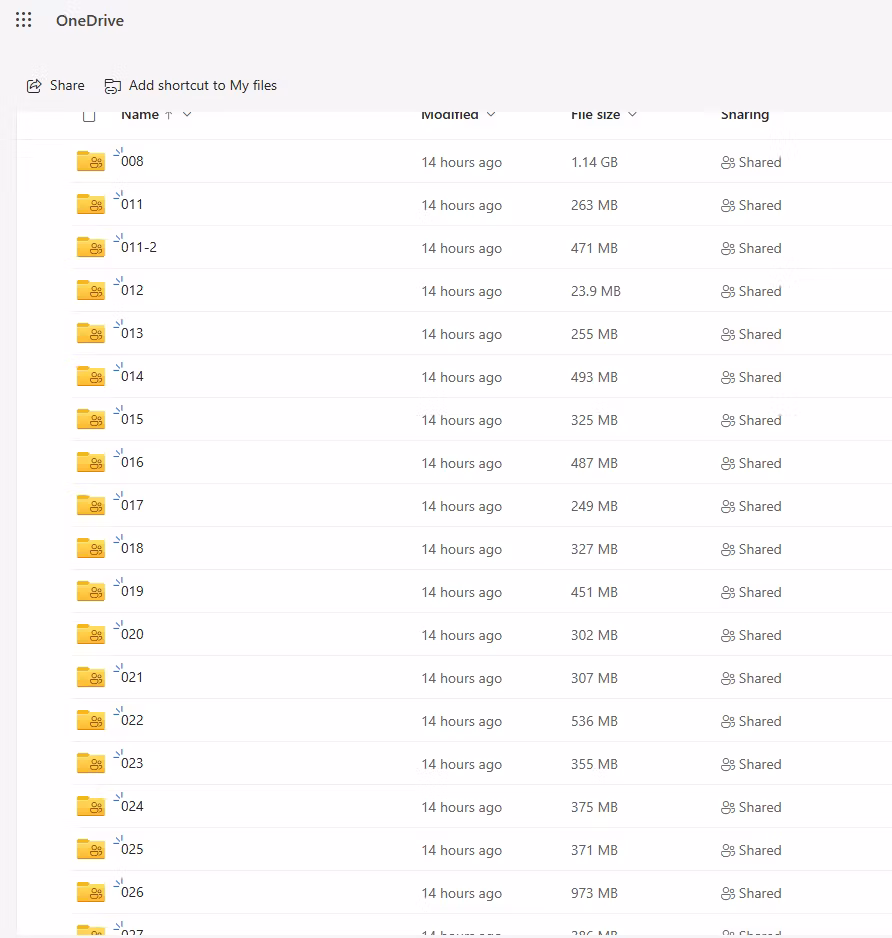Click the 1.14 GB file size value
The image size is (892, 938).
pyautogui.click(x=594, y=163)
